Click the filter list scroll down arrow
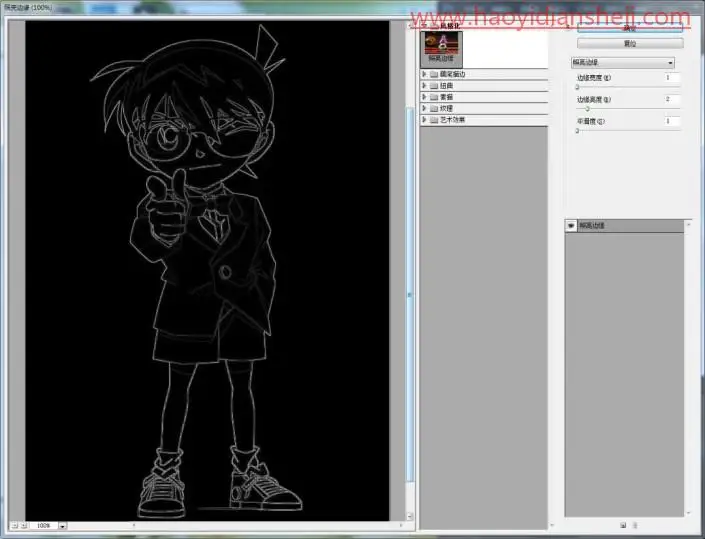The image size is (705, 539). coord(552,525)
